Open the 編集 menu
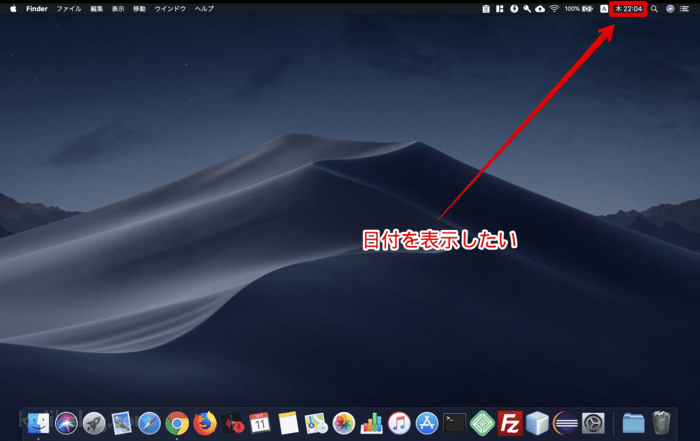 click(96, 8)
